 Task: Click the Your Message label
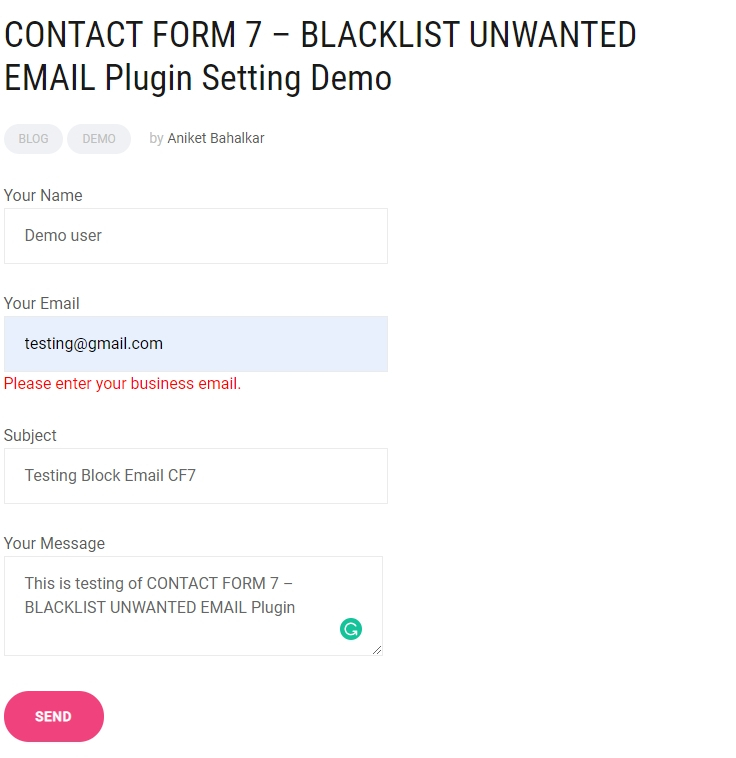pyautogui.click(x=54, y=543)
